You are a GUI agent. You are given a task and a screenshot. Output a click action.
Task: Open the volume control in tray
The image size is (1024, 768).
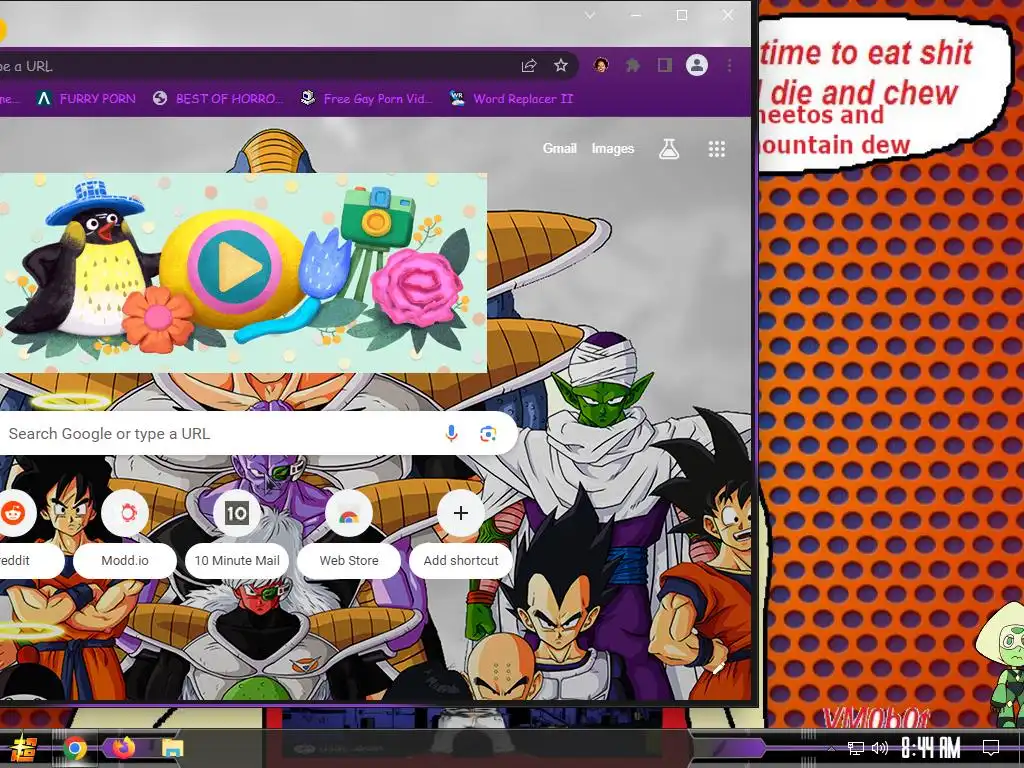[x=880, y=748]
